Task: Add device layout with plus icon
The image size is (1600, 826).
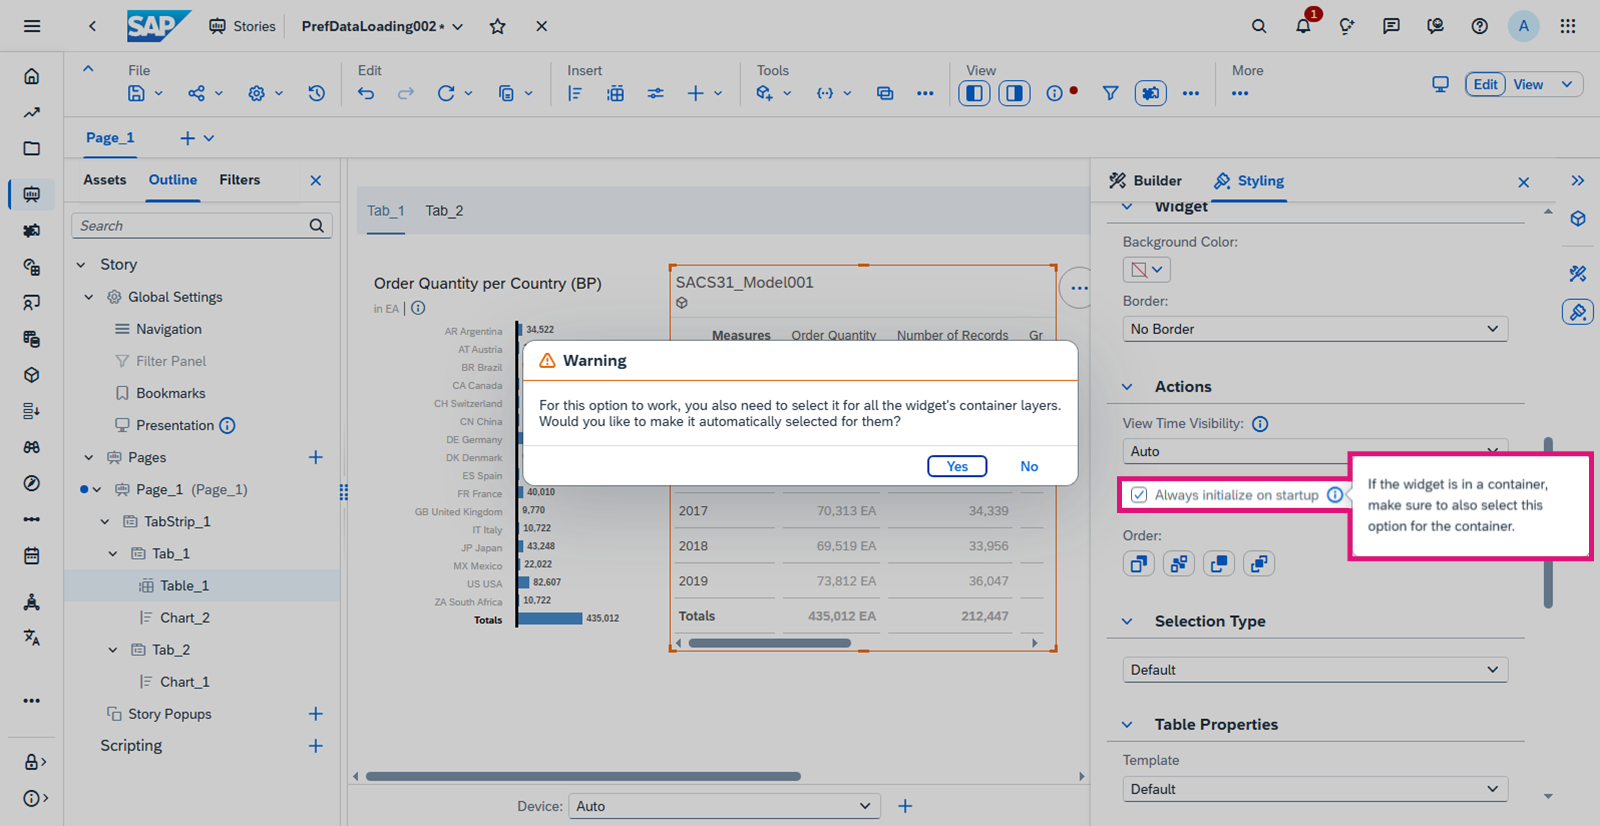Action: click(905, 806)
